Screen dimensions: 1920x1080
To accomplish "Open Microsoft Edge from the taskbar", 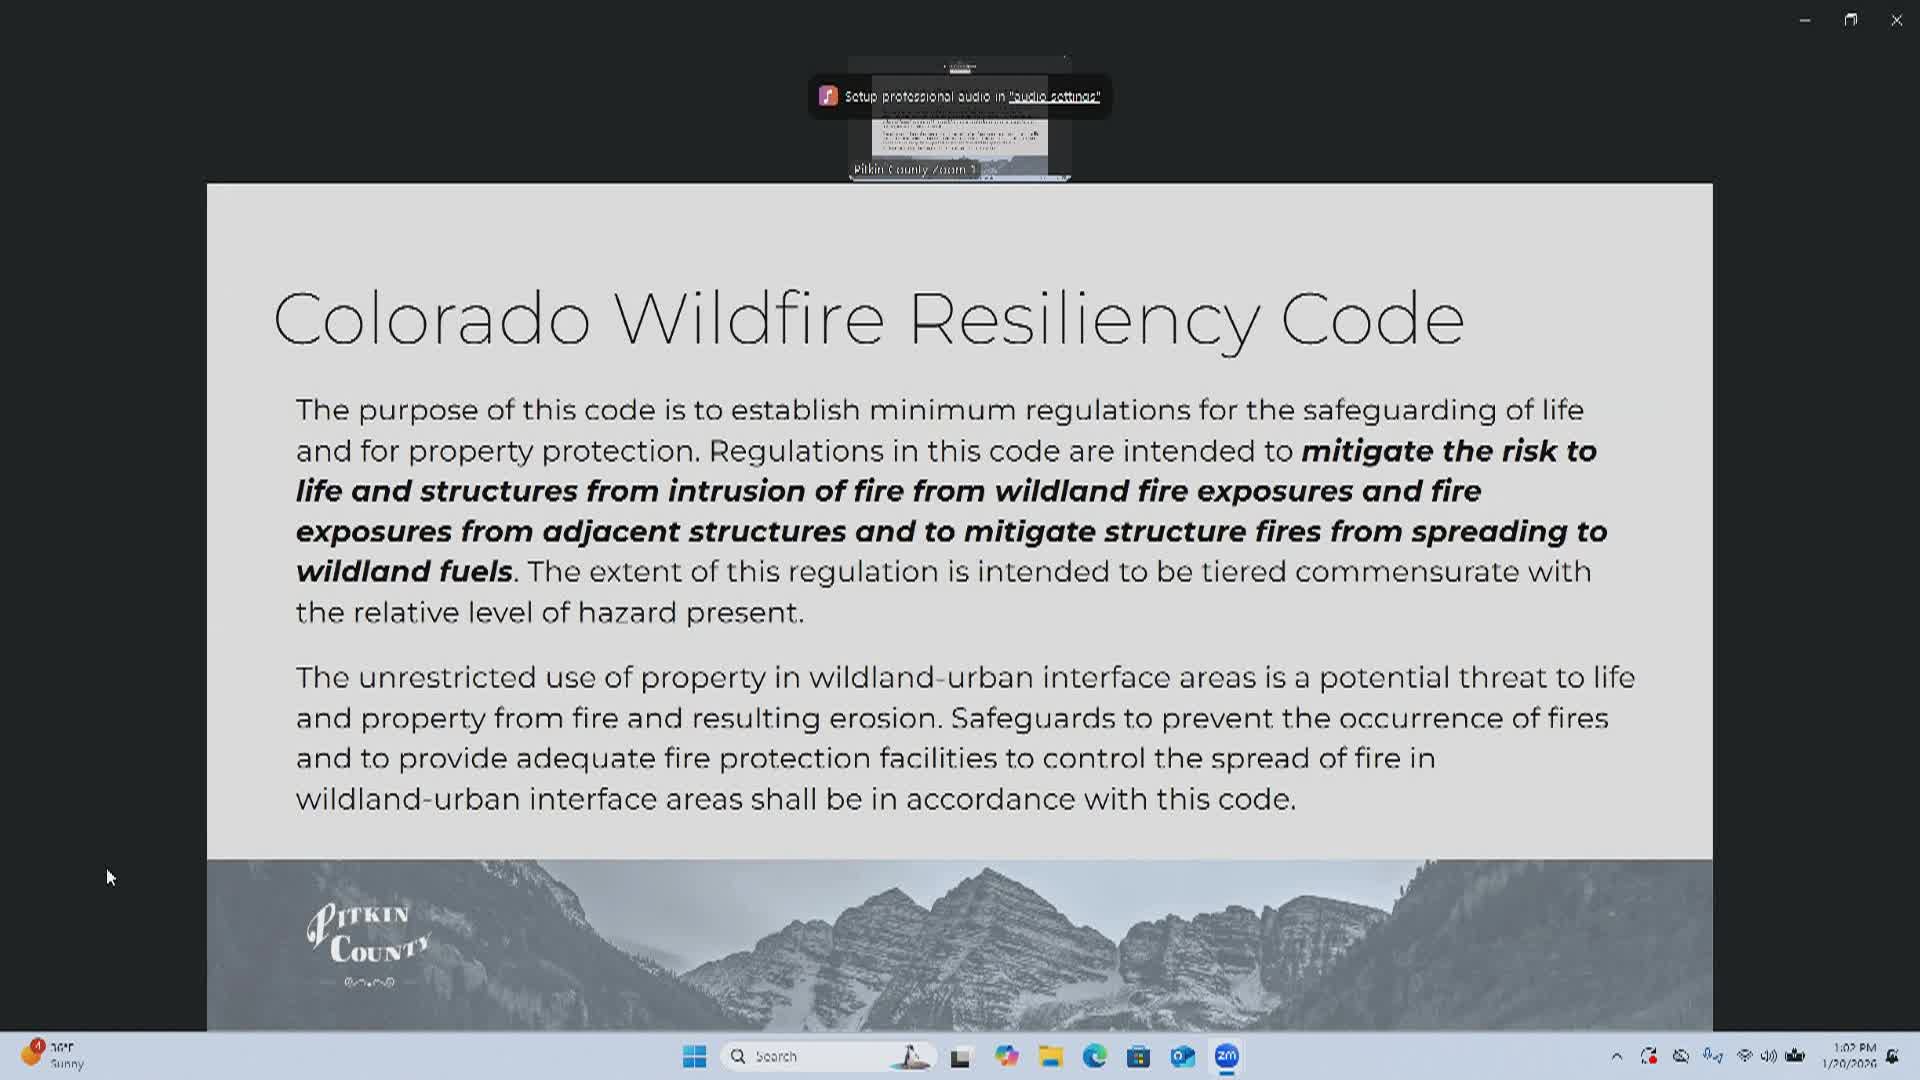I will [1094, 1056].
